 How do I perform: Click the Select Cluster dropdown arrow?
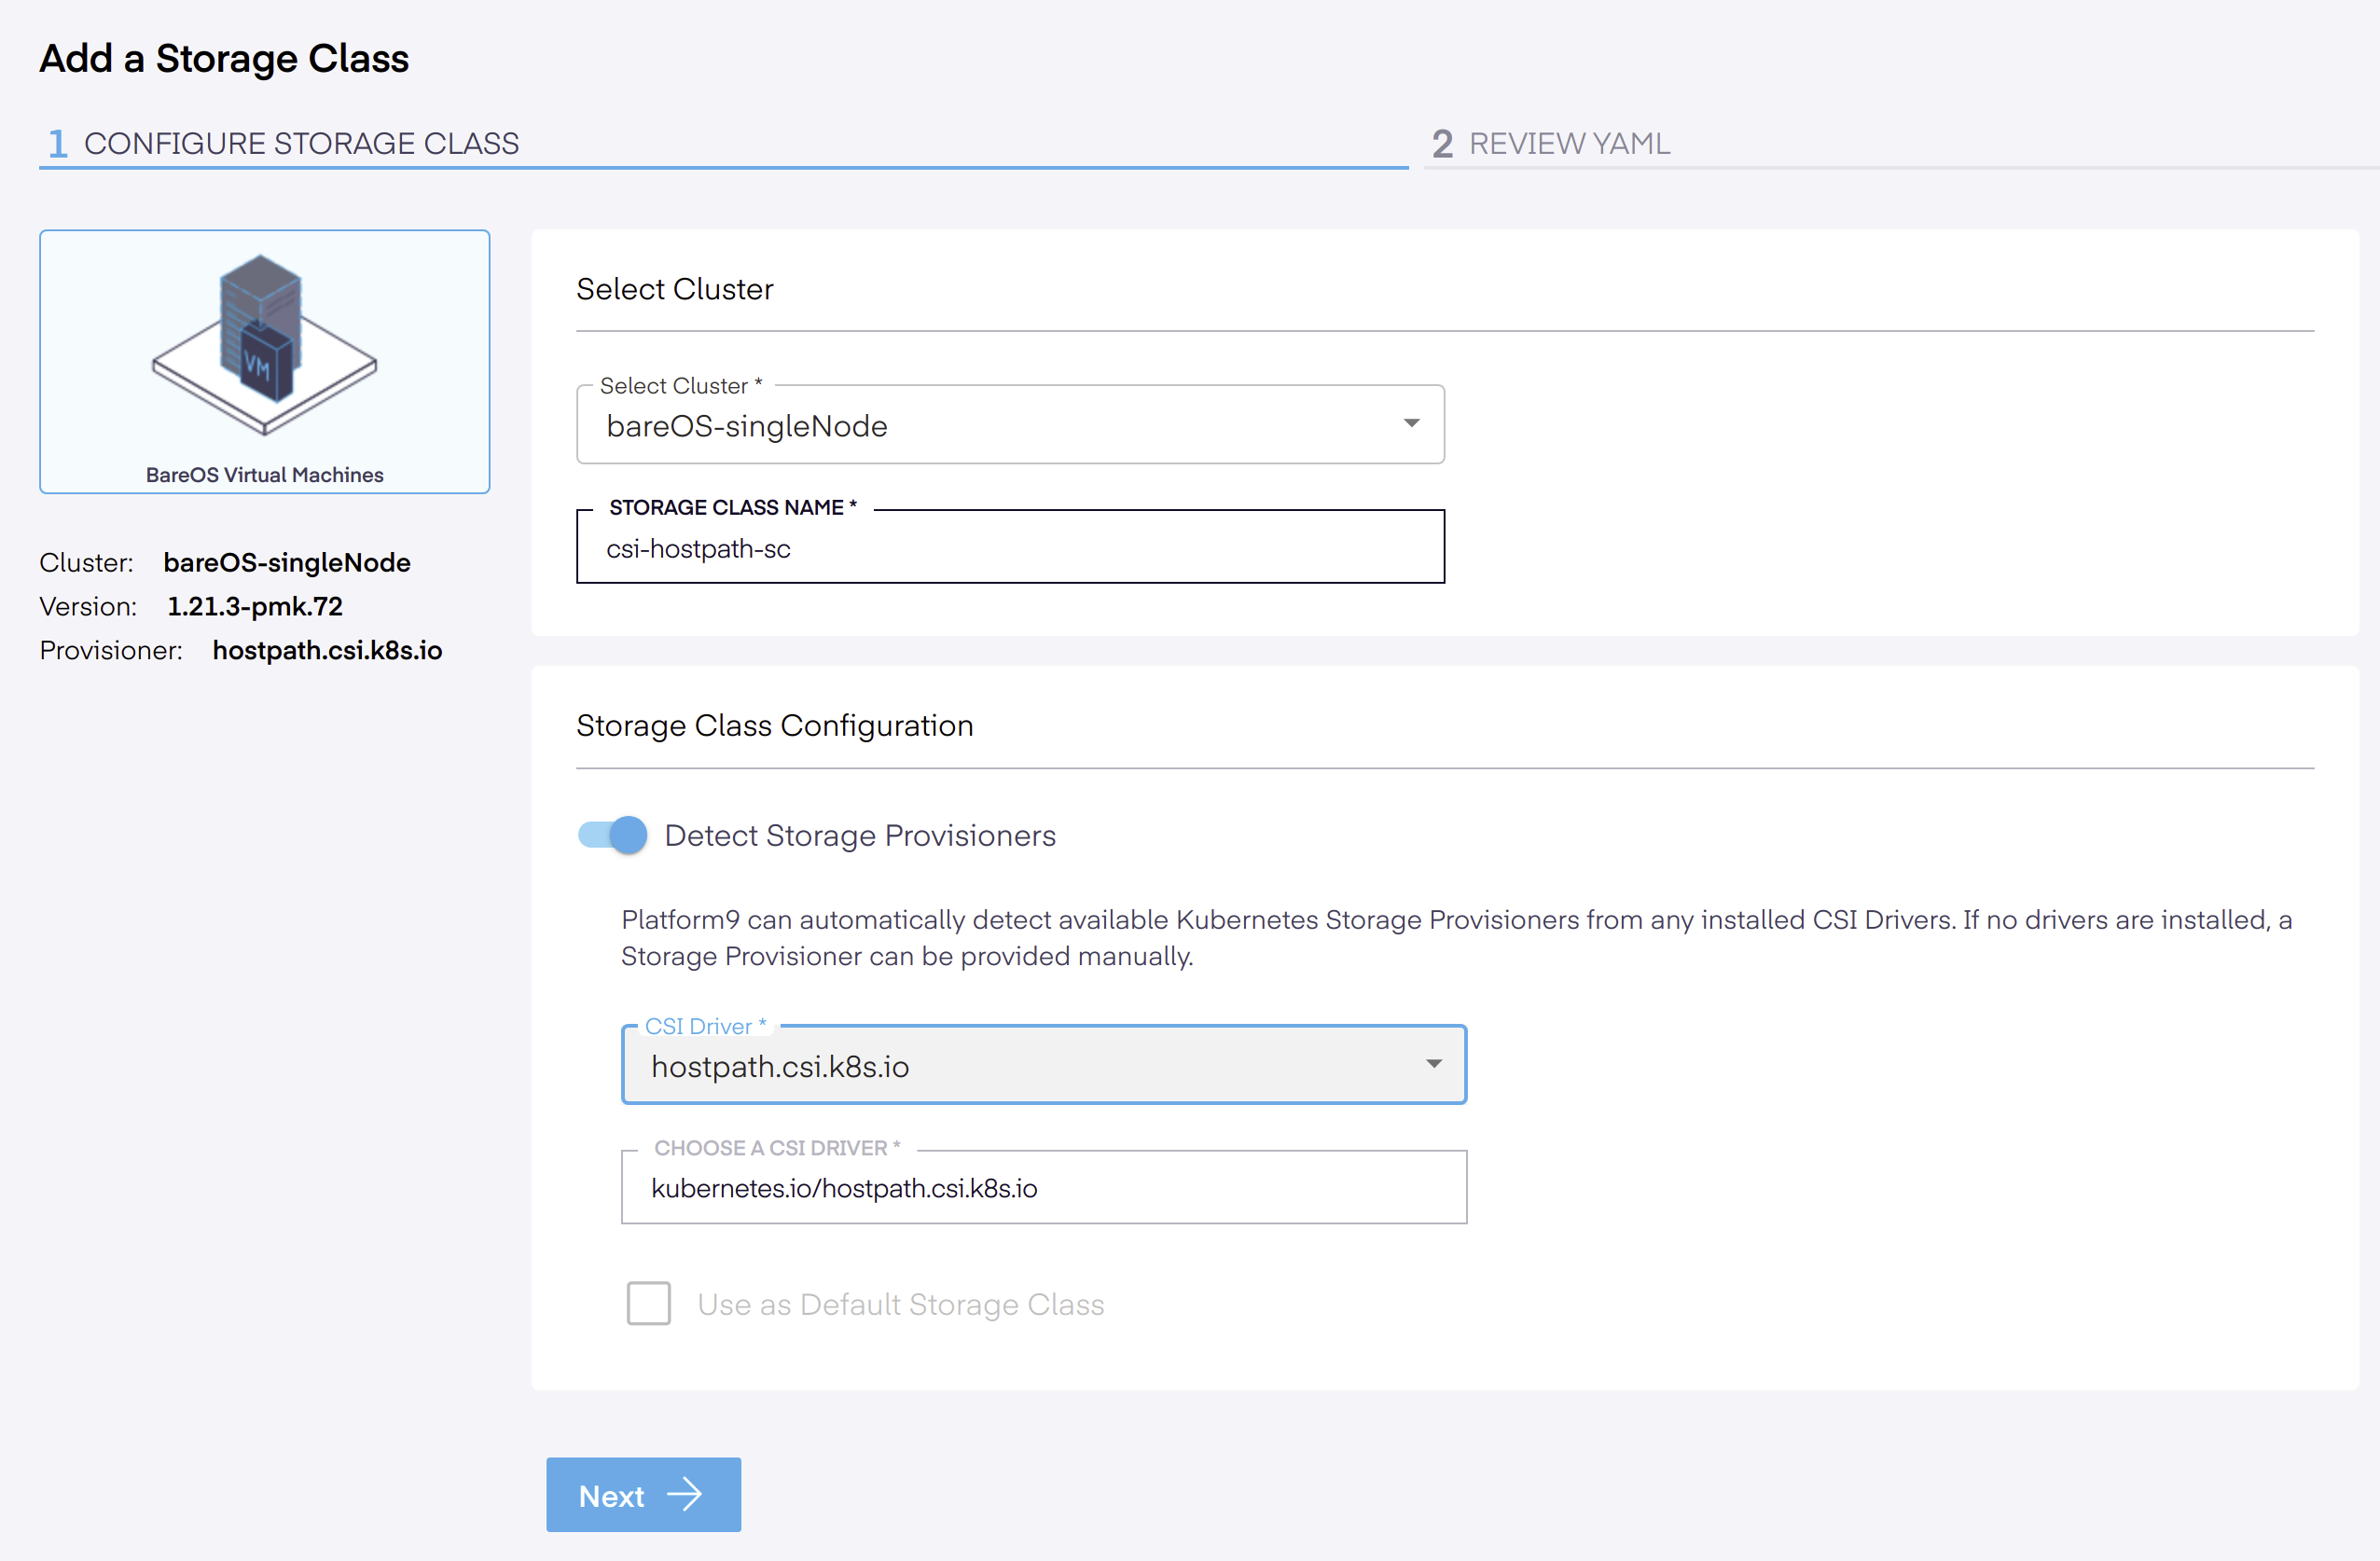click(x=1411, y=424)
